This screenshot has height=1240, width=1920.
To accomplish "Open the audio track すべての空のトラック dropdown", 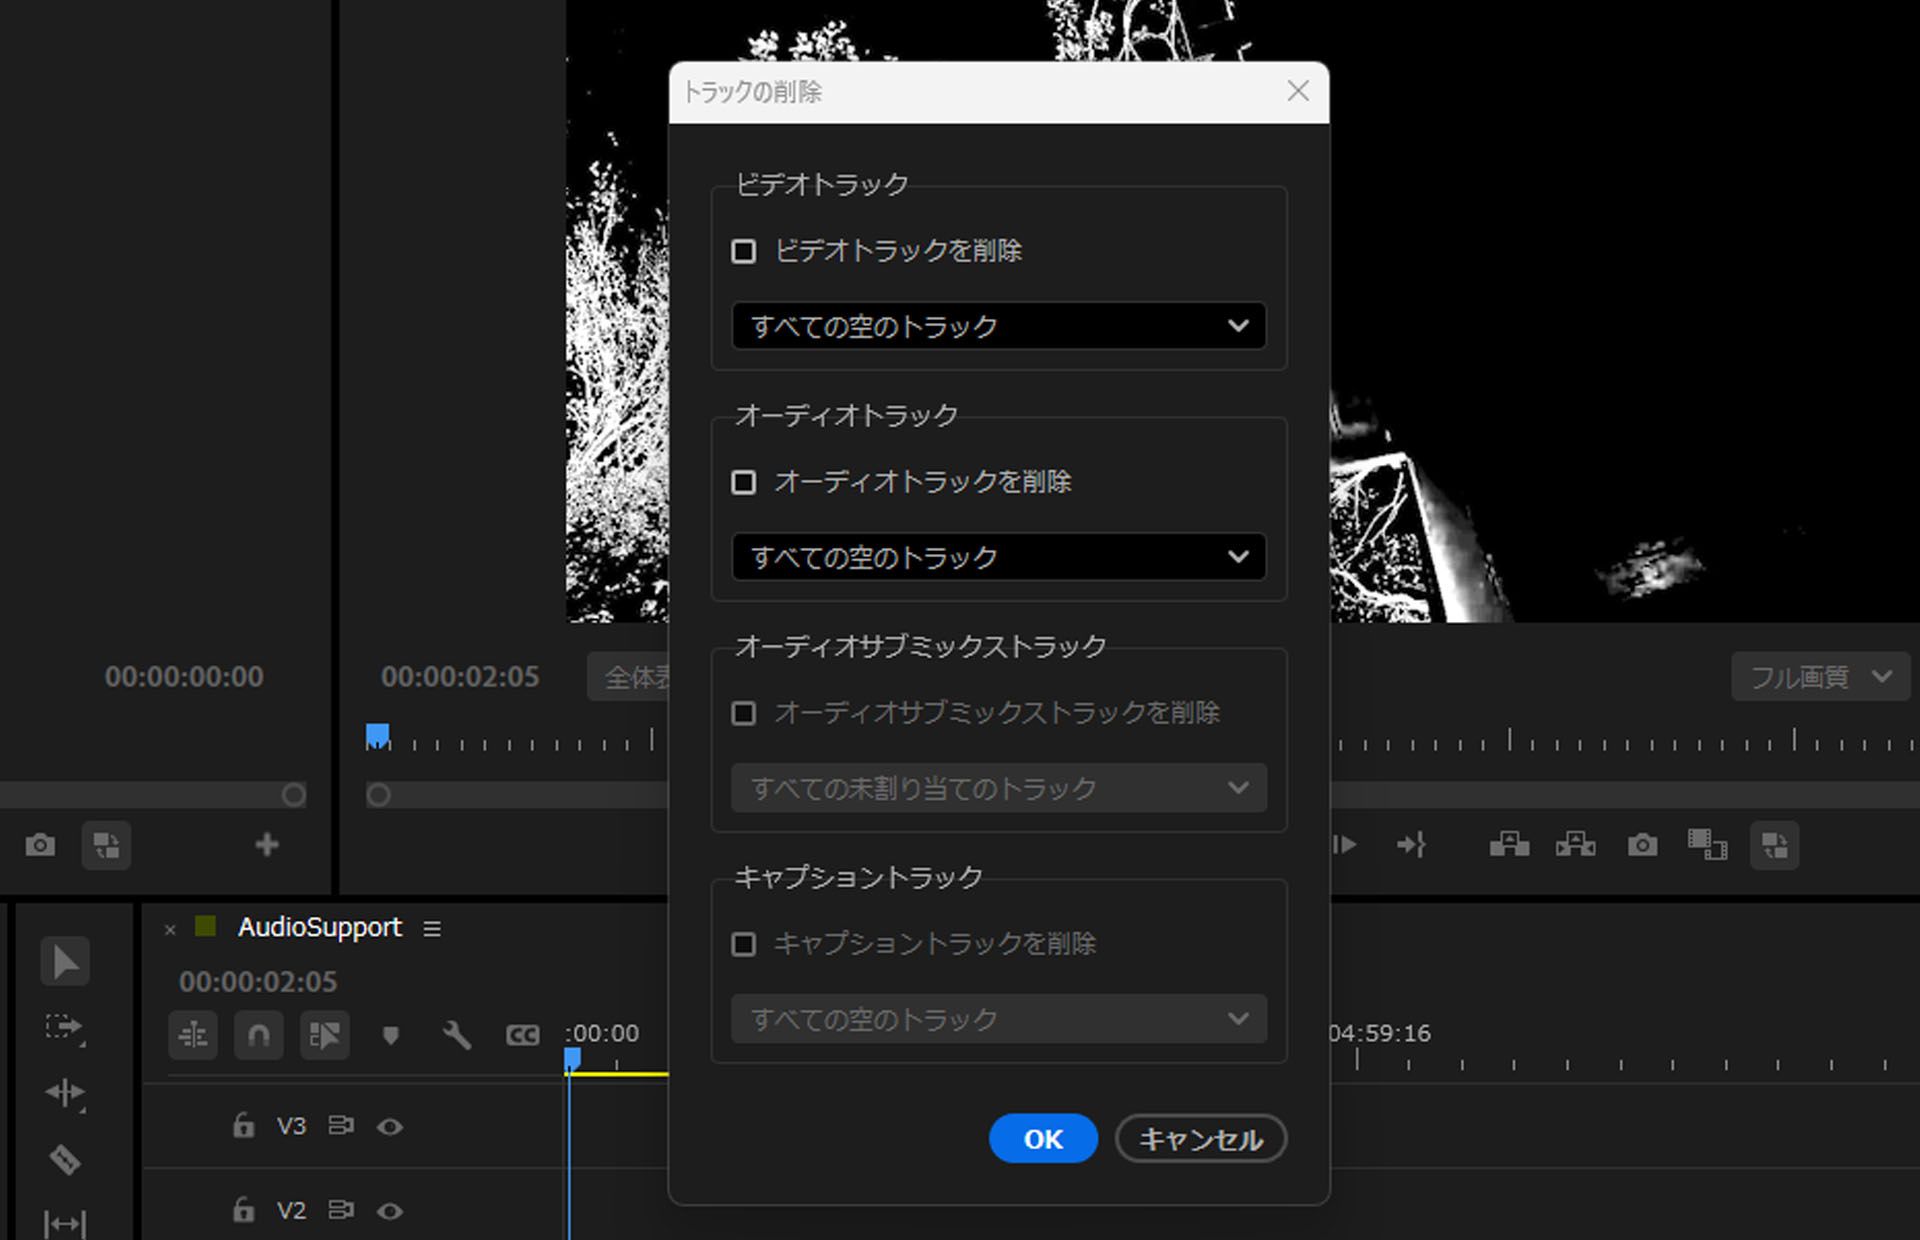I will (998, 557).
